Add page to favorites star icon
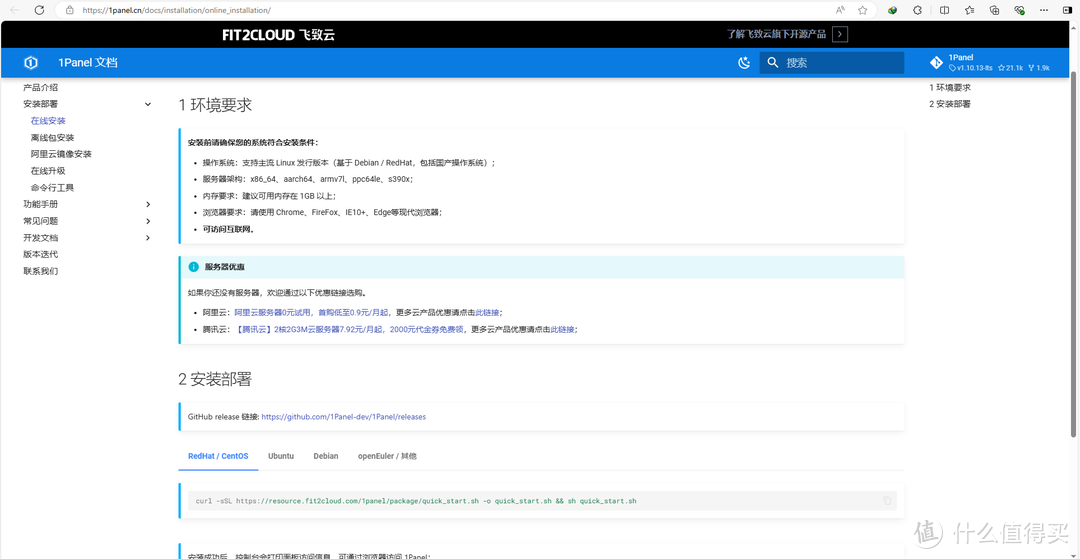Image resolution: width=1080 pixels, height=559 pixels. [862, 10]
